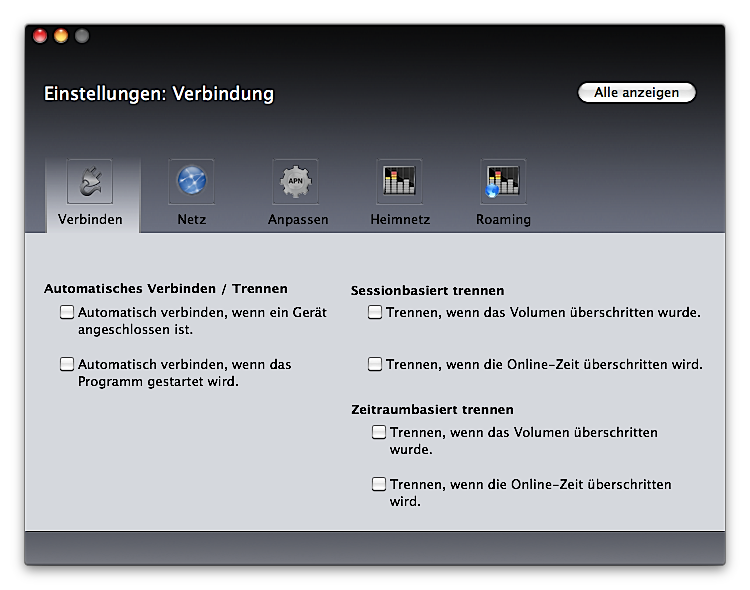Switch to the Heimnetz tab label
The width and height of the screenshot is (750, 590).
[x=400, y=219]
